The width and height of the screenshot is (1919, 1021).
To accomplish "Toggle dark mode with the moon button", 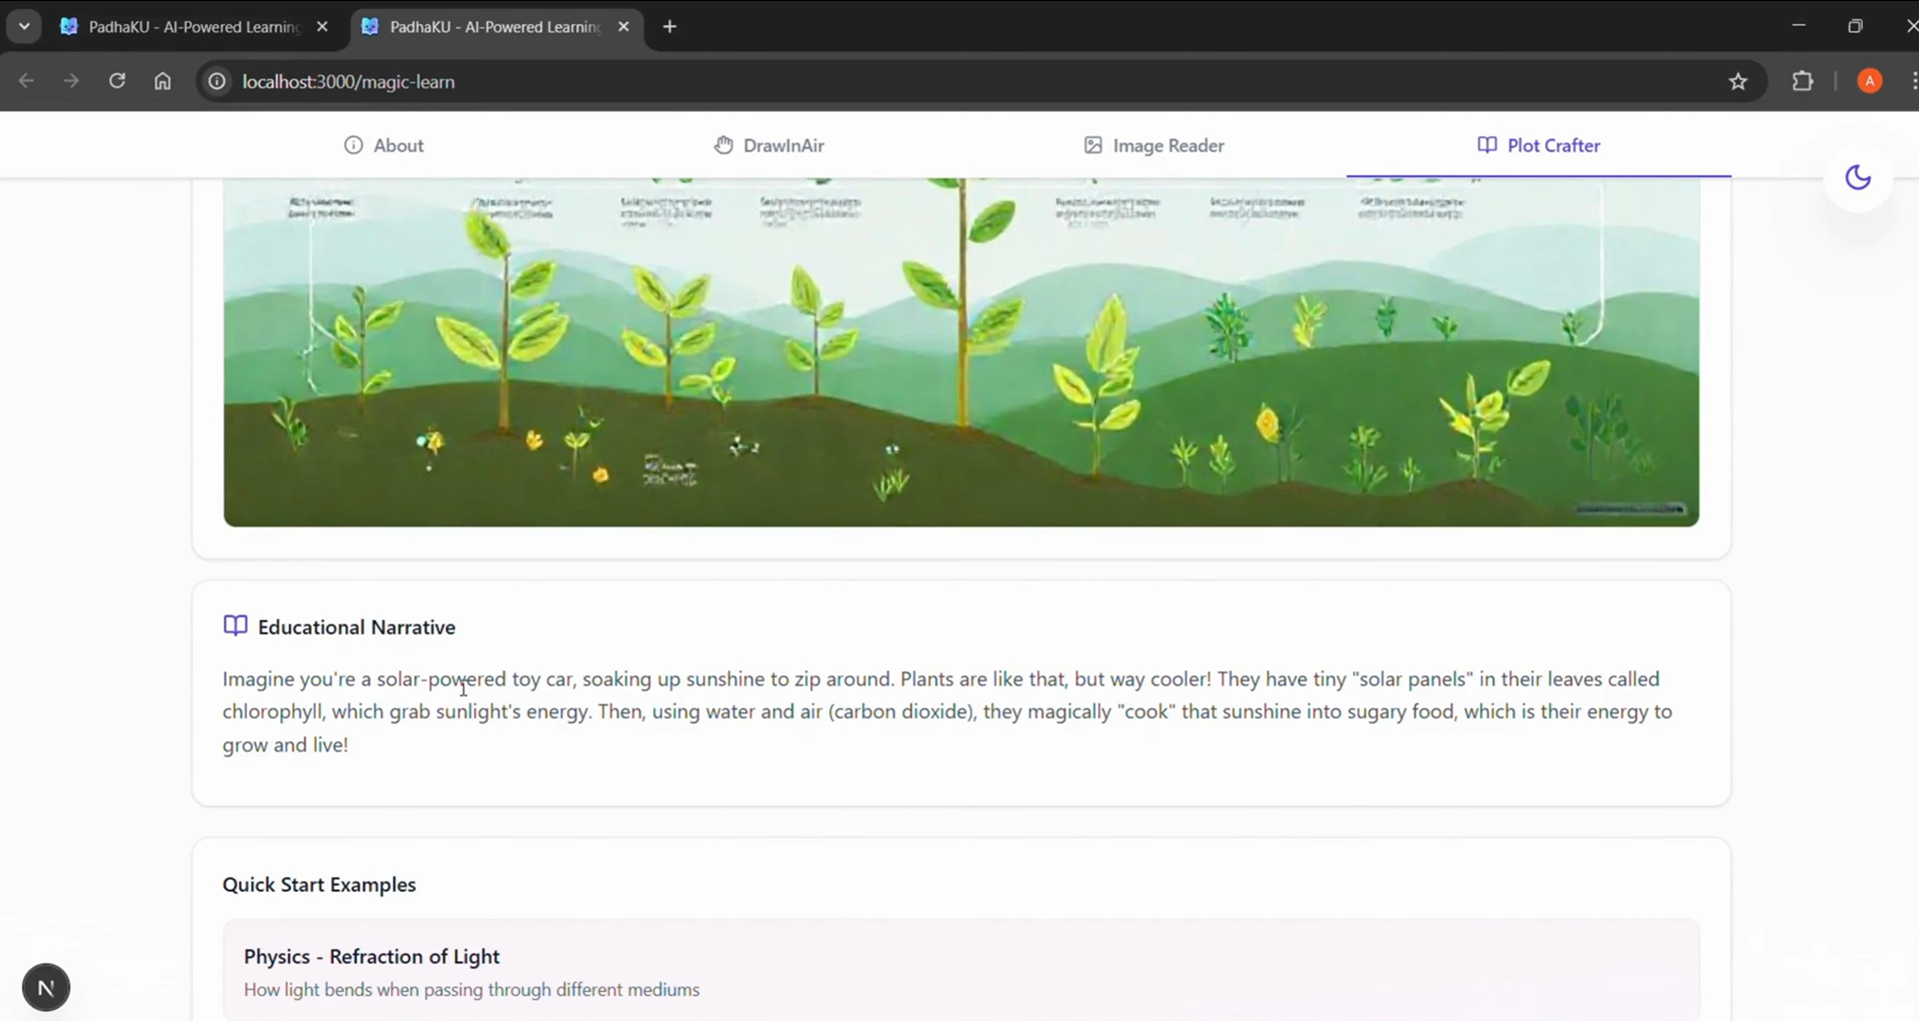I will click(x=1858, y=177).
